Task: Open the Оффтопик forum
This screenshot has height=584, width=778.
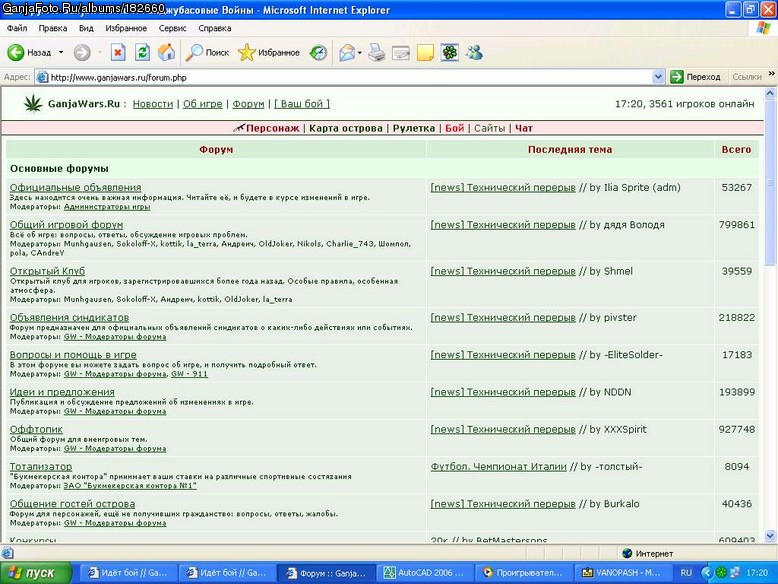Action: [36, 429]
